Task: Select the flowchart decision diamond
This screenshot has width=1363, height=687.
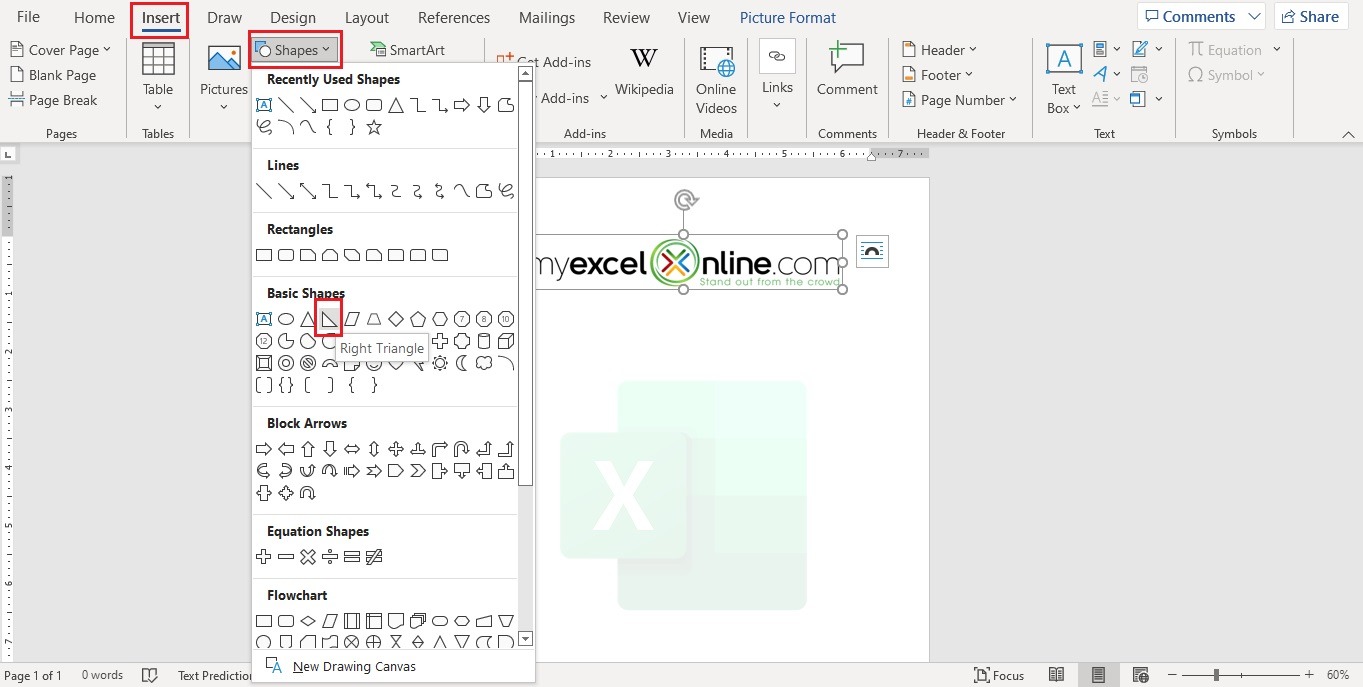Action: tap(308, 621)
